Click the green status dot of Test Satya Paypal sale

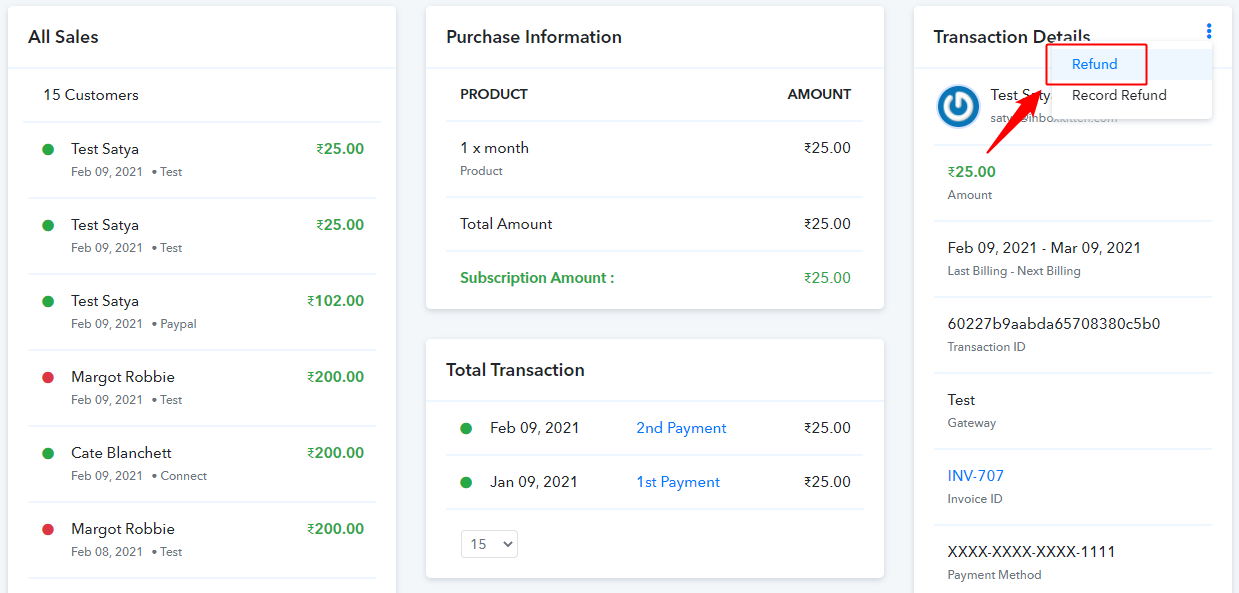(x=48, y=301)
